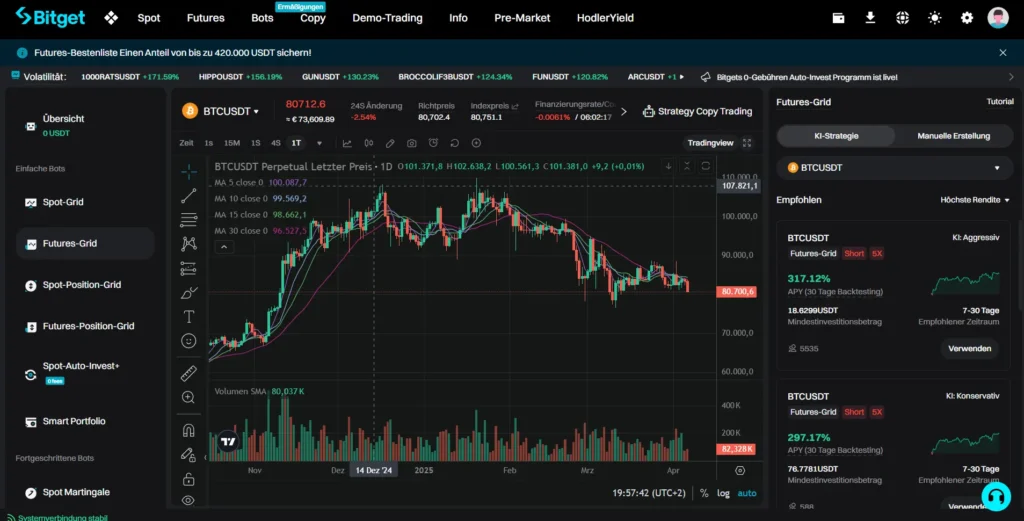Open Demo-Trading in top navigation
Image resolution: width=1024 pixels, height=521 pixels.
click(x=387, y=18)
